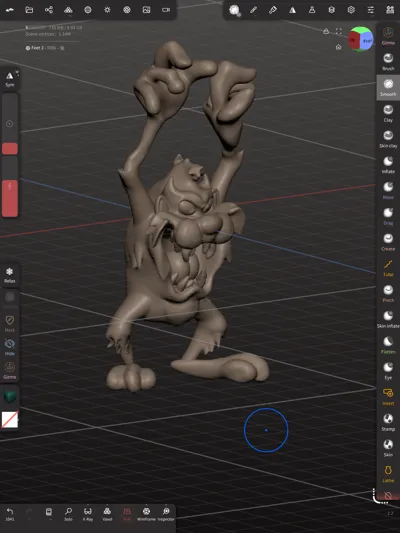The width and height of the screenshot is (400, 533).
Task: Open the interface sliders menu
Action: coord(370,10)
